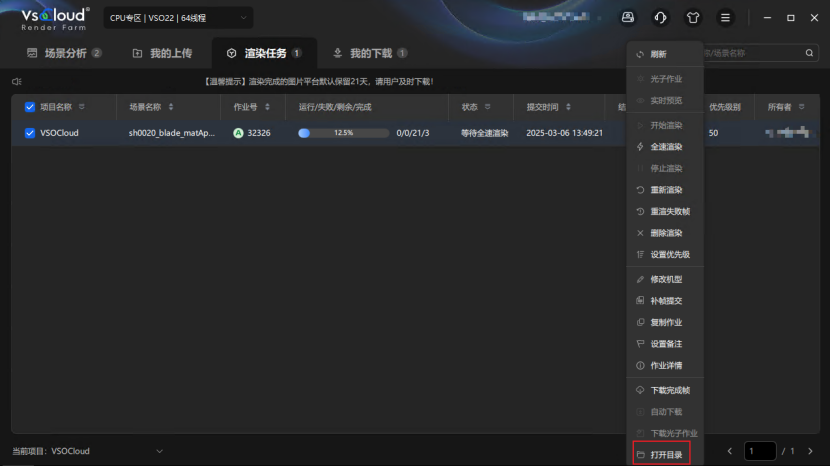Viewport: 830px width, 466px height.
Task: Switch to the 我的下载 tab
Action: pos(370,53)
